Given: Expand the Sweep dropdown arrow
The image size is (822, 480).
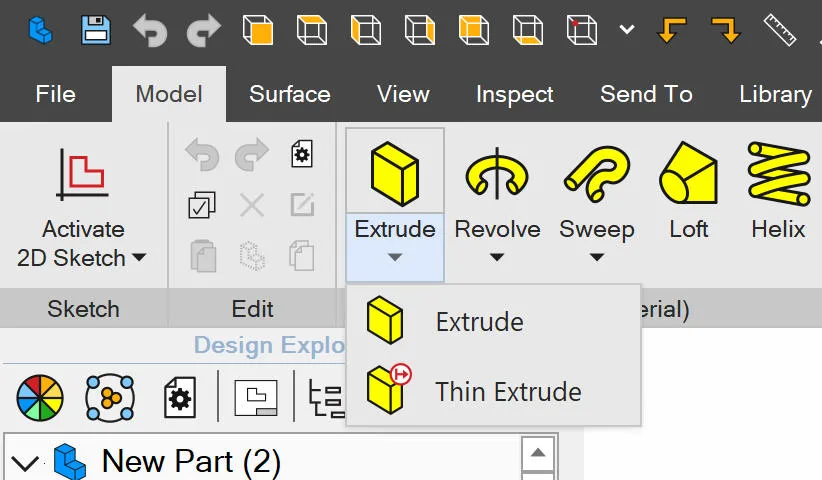Looking at the screenshot, I should pos(597,257).
